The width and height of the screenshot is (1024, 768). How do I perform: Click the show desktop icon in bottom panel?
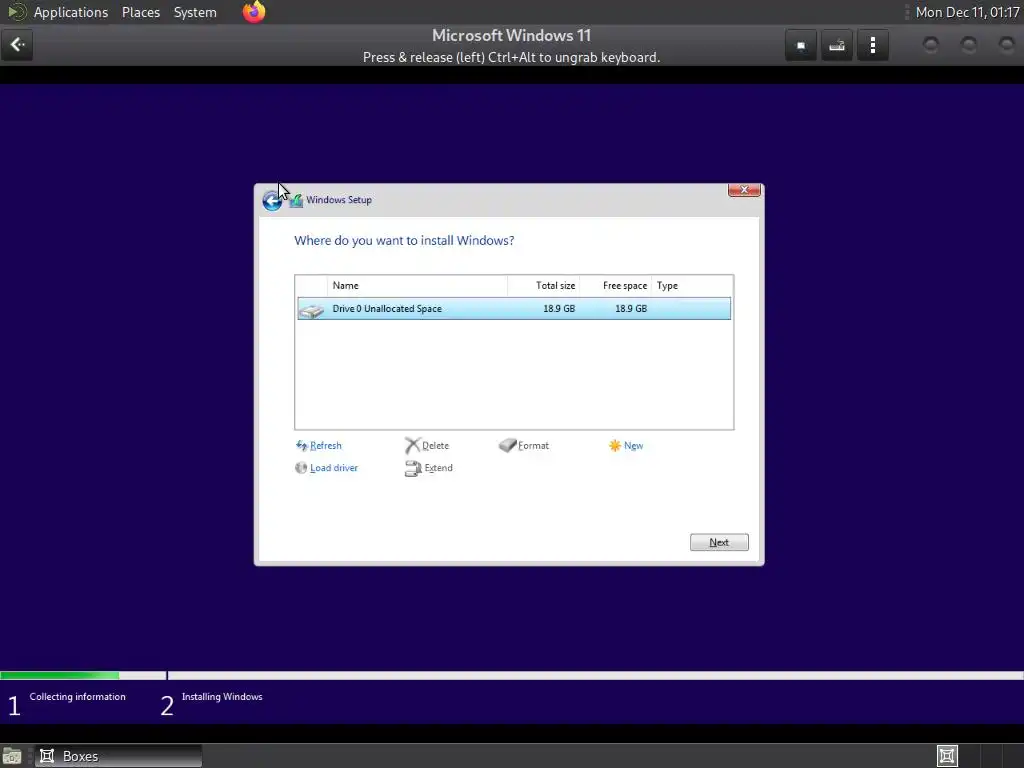coord(12,756)
